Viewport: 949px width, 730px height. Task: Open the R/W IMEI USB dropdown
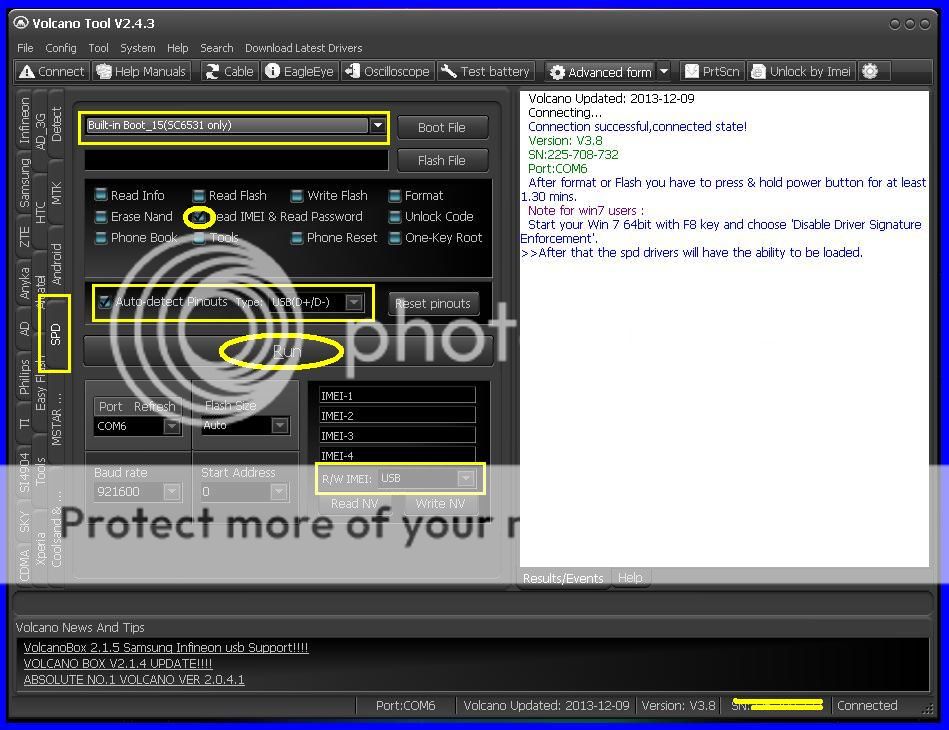click(x=465, y=479)
